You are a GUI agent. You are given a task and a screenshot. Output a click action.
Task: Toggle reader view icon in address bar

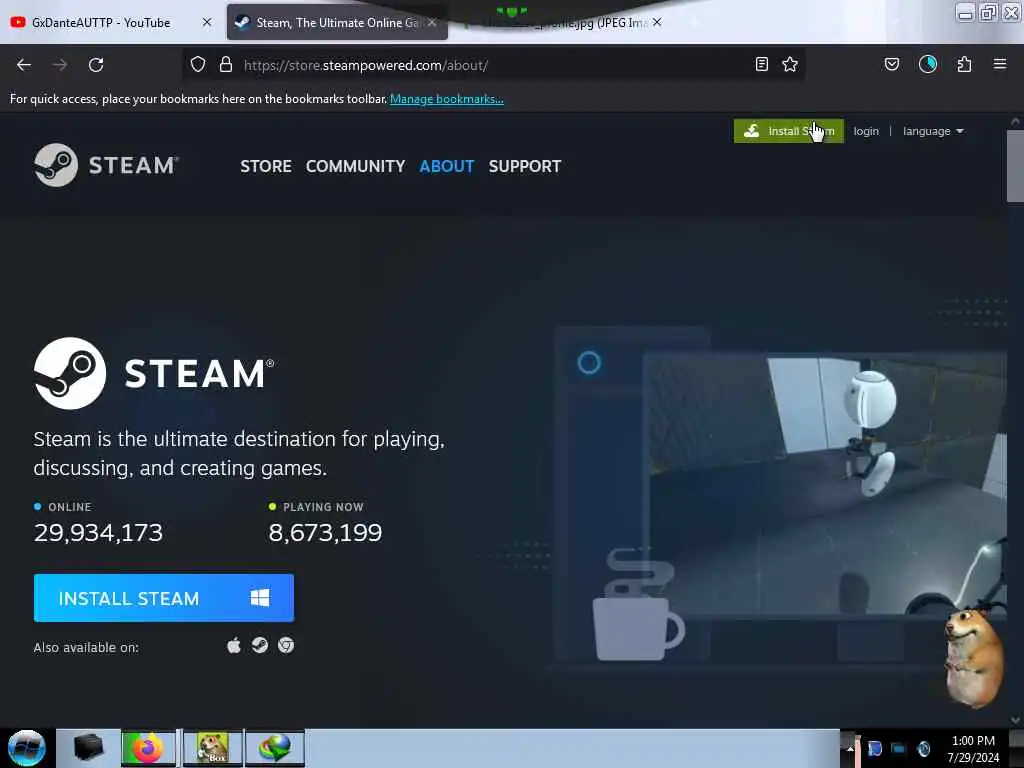[761, 64]
